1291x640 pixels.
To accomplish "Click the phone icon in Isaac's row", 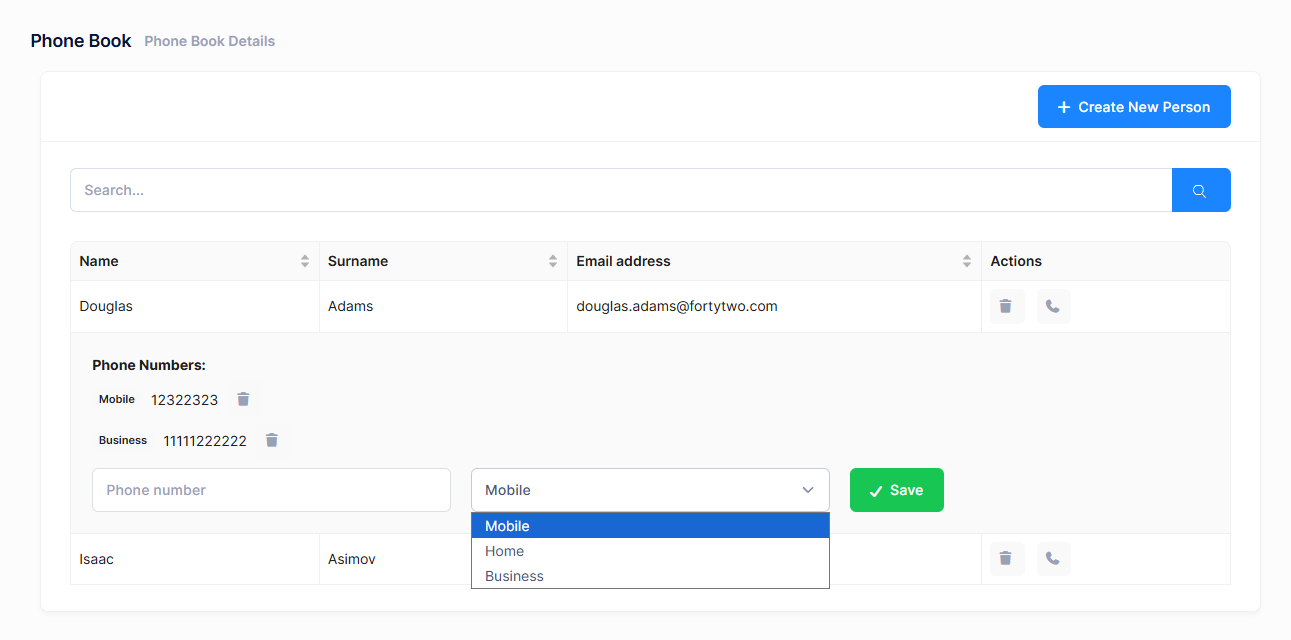I will [x=1053, y=559].
